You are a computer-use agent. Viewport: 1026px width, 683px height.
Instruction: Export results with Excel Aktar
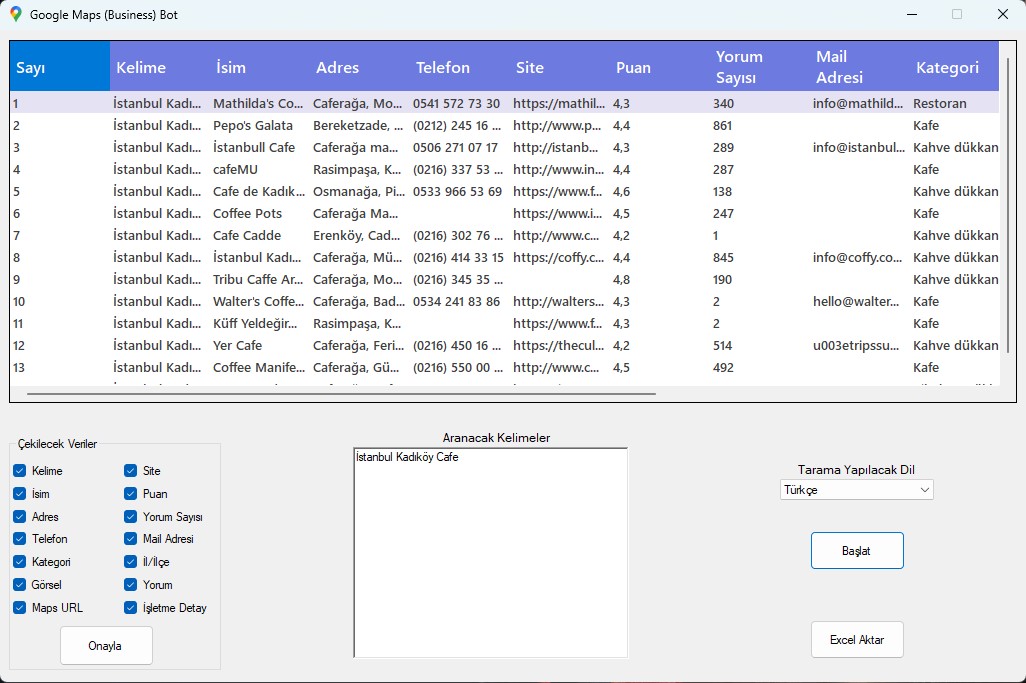tap(857, 640)
